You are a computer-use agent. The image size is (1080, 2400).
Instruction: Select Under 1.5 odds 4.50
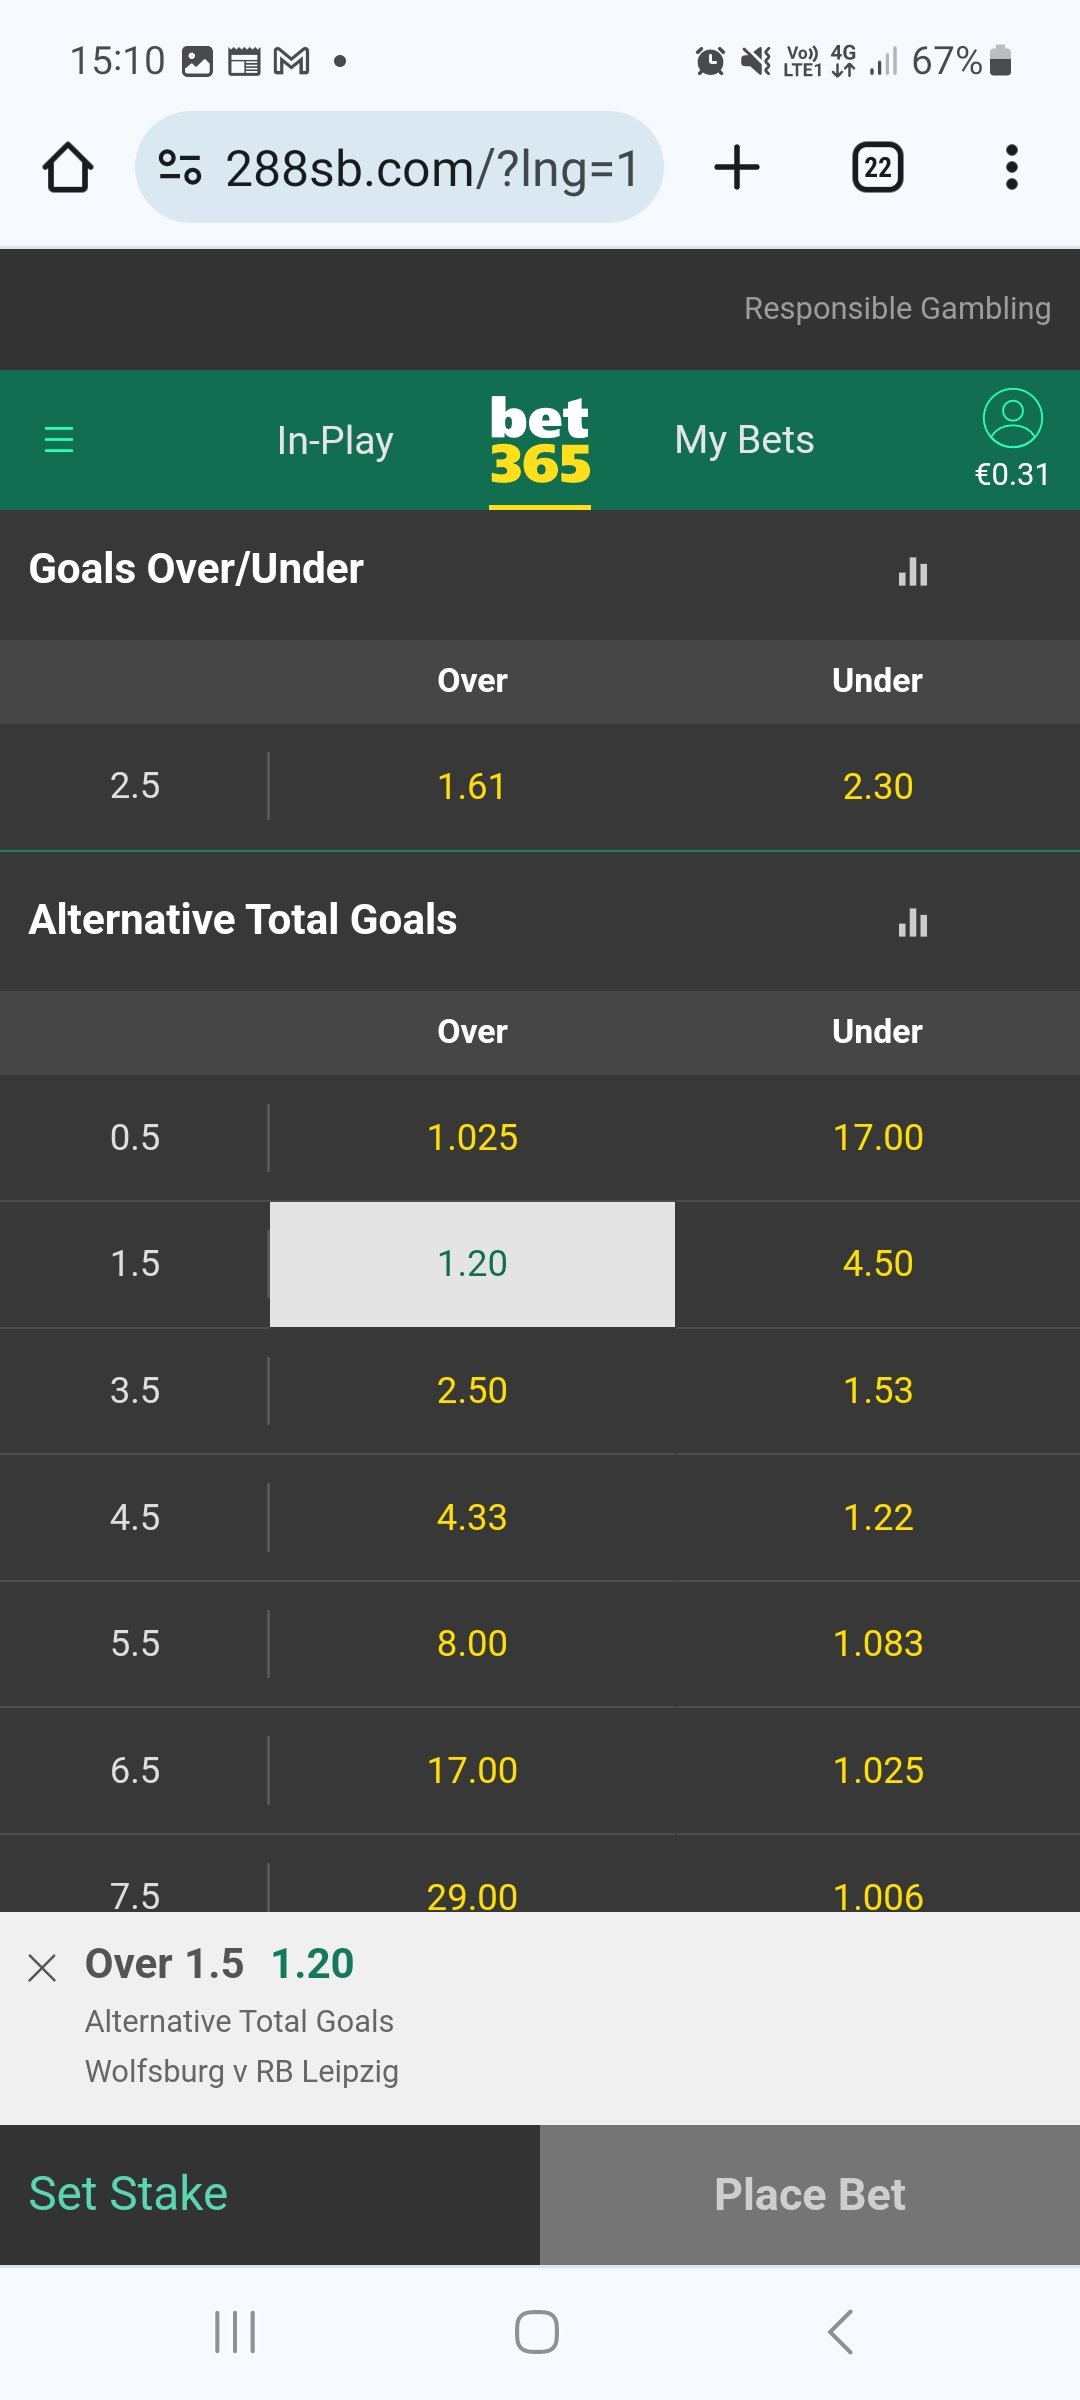point(877,1264)
